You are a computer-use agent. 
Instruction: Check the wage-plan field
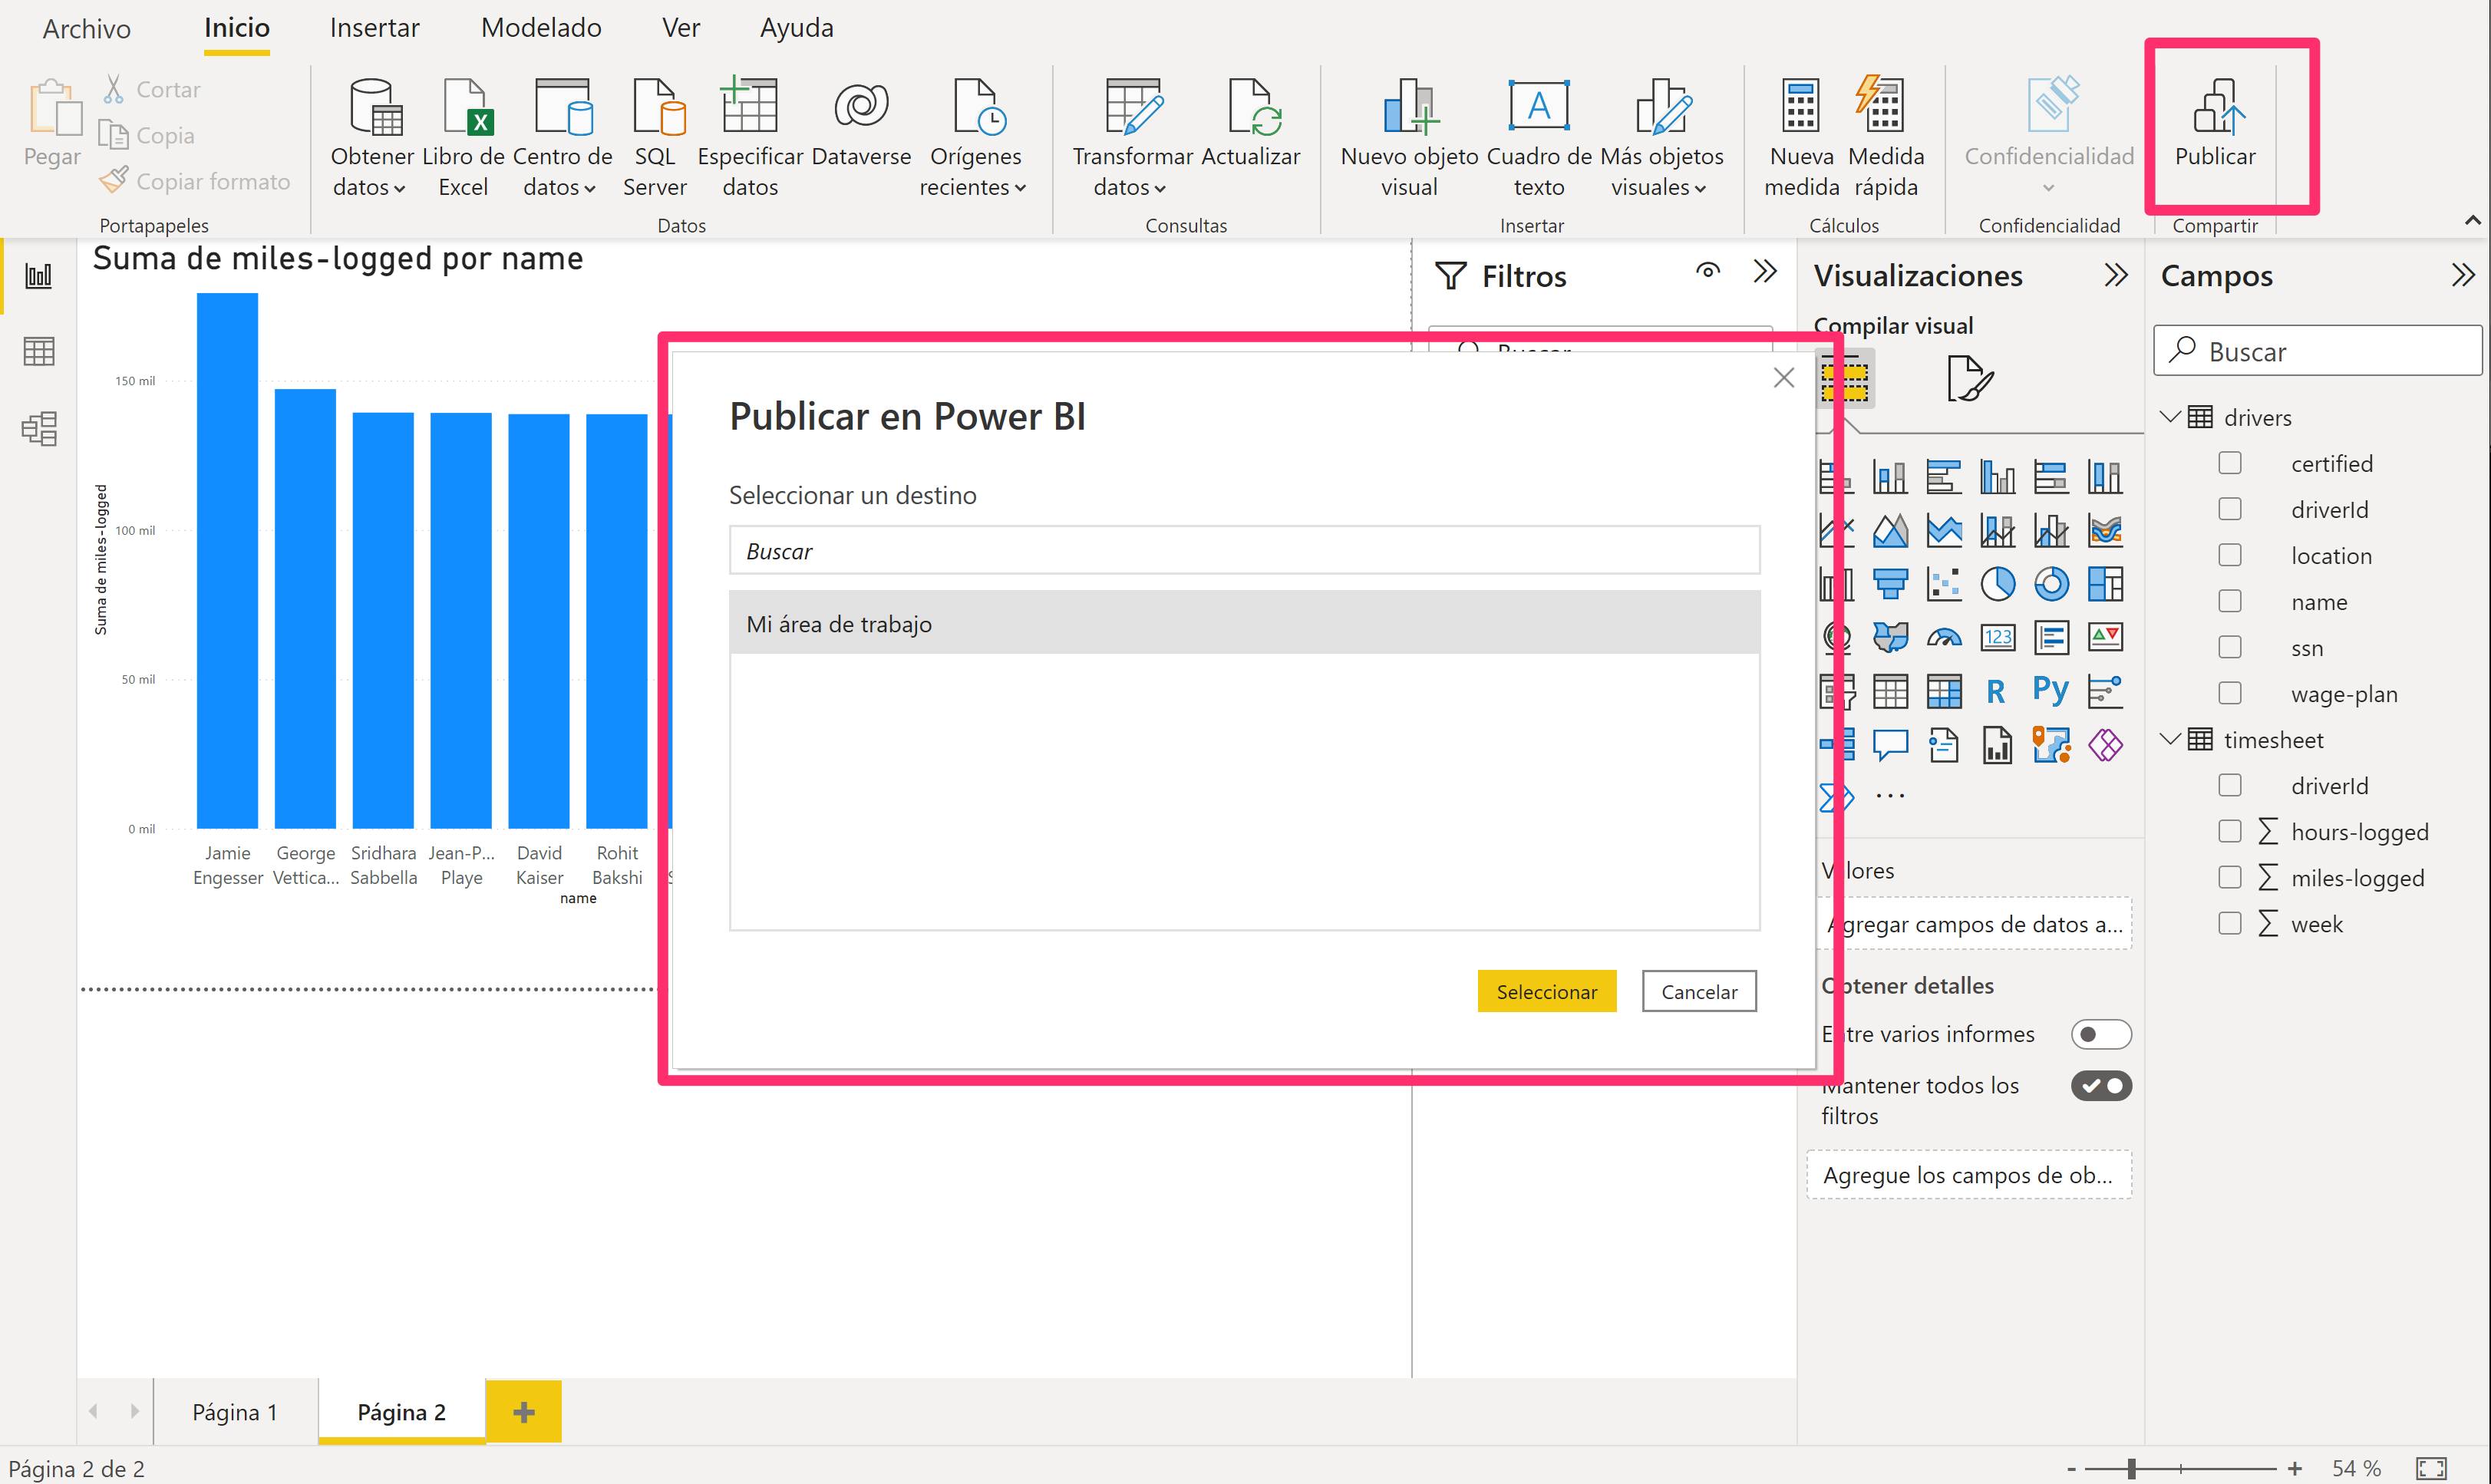point(2229,693)
